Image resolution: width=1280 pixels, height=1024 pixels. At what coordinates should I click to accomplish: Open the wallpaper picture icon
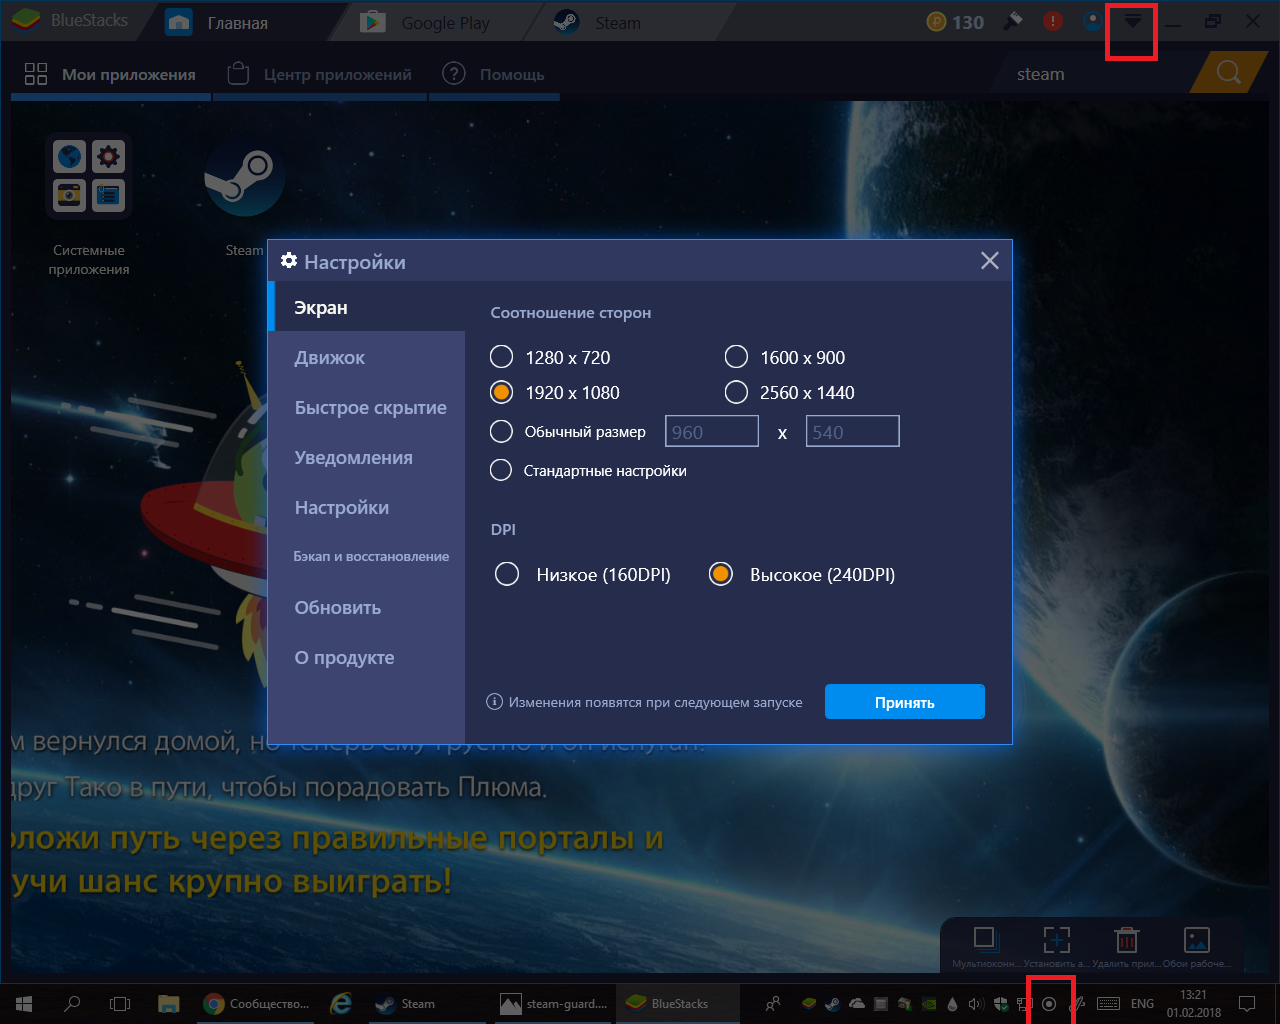pyautogui.click(x=1196, y=940)
